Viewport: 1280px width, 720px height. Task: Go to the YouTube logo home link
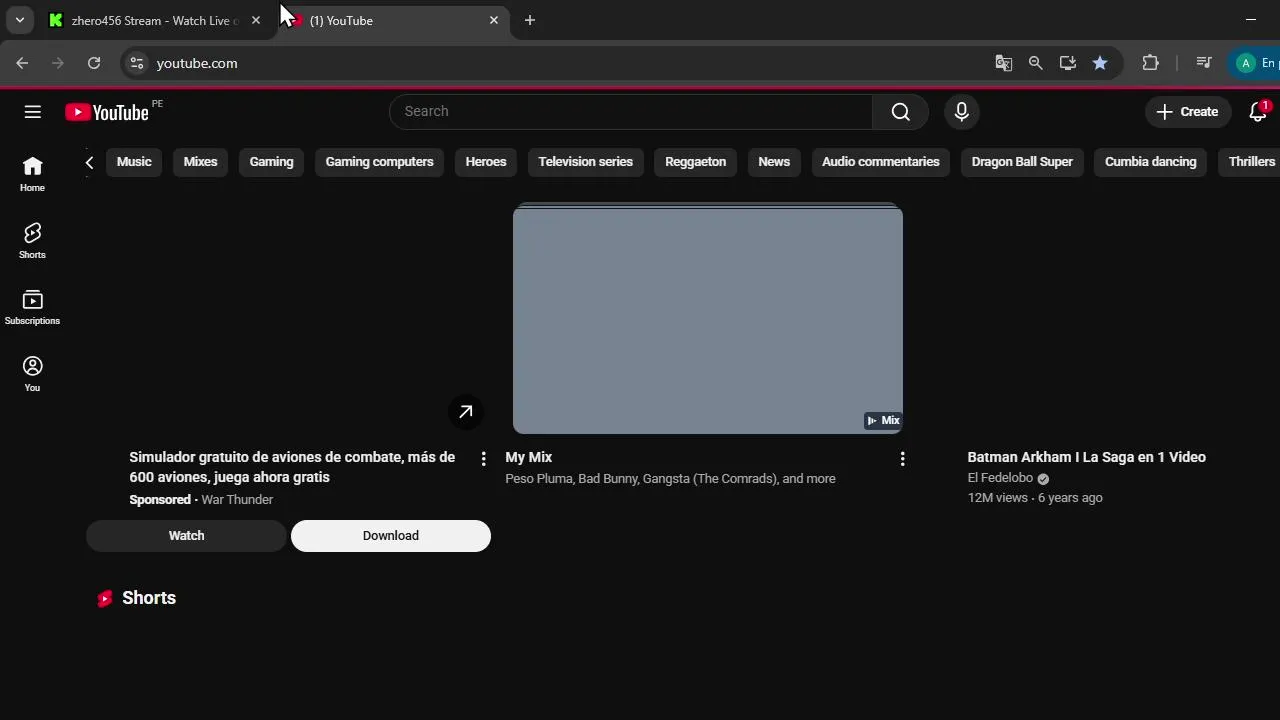[x=107, y=112]
